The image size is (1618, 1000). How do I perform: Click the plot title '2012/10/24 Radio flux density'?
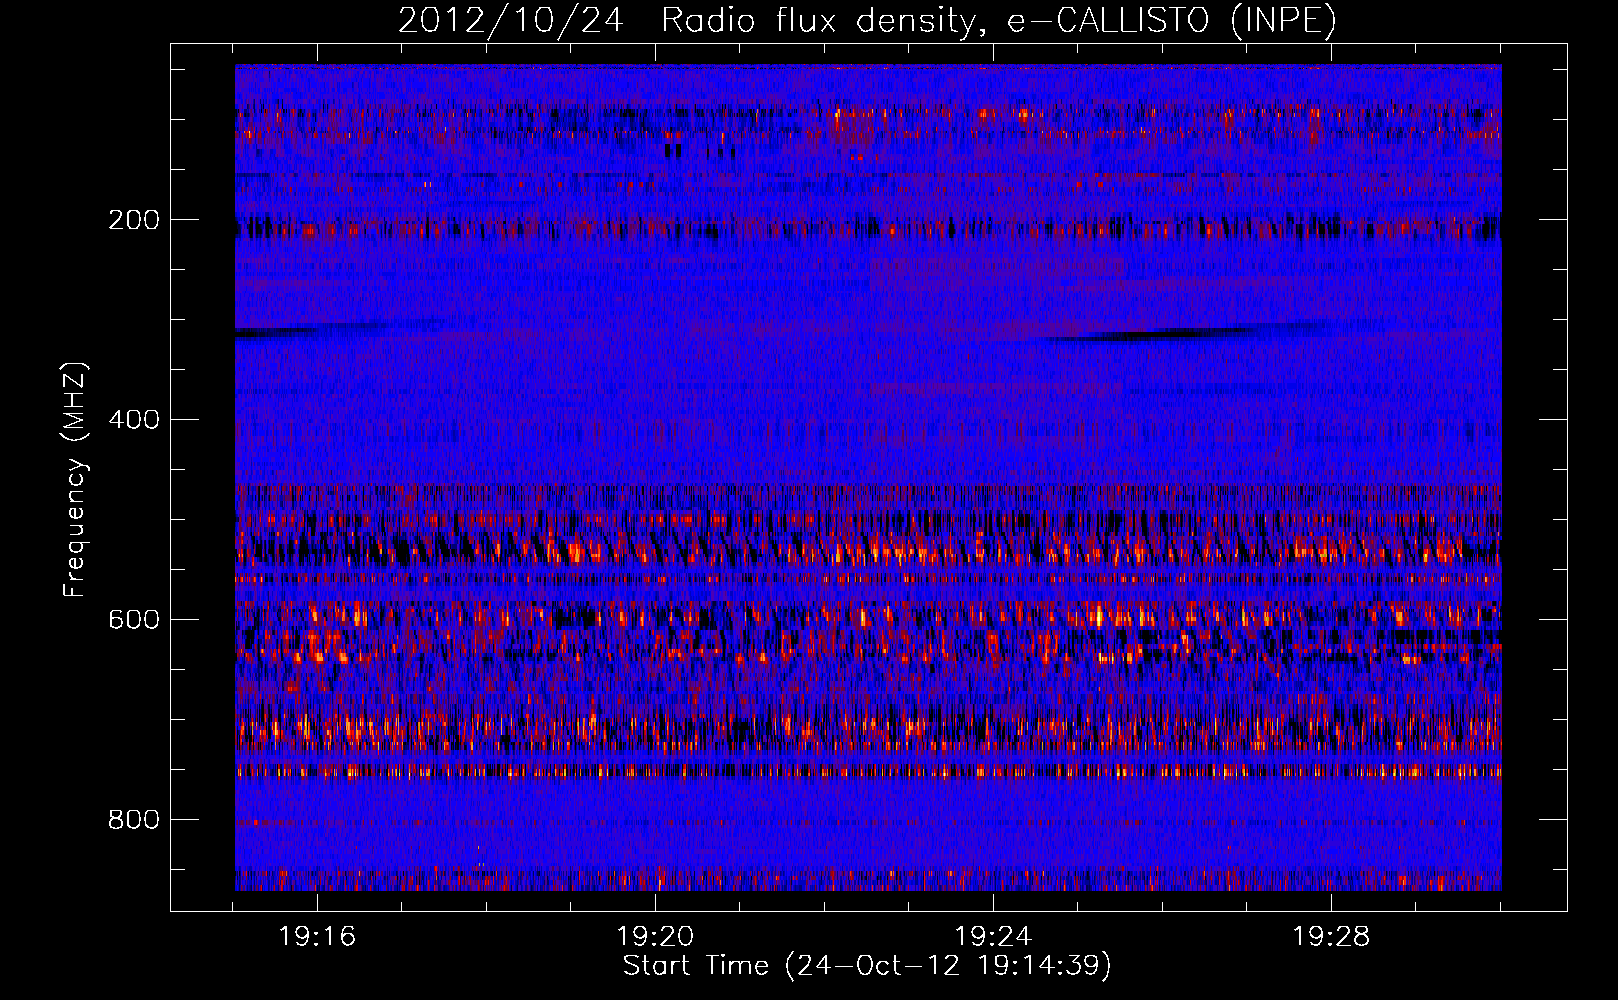tap(867, 21)
